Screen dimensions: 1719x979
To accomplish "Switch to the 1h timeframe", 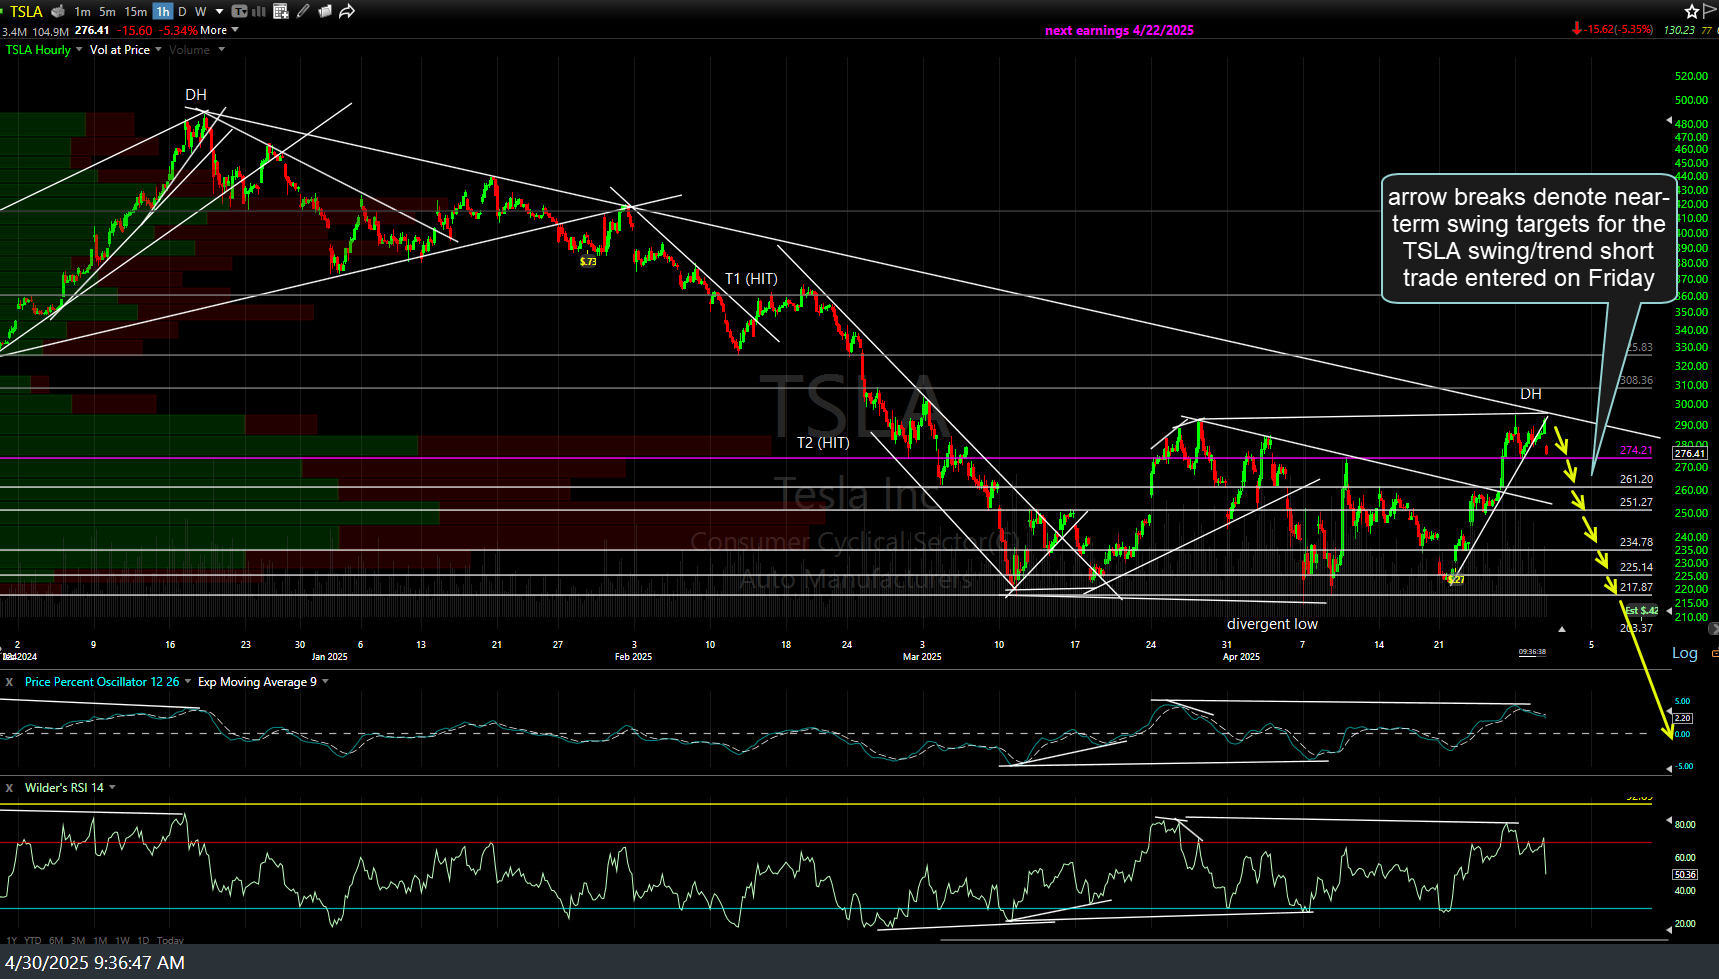I will point(162,11).
